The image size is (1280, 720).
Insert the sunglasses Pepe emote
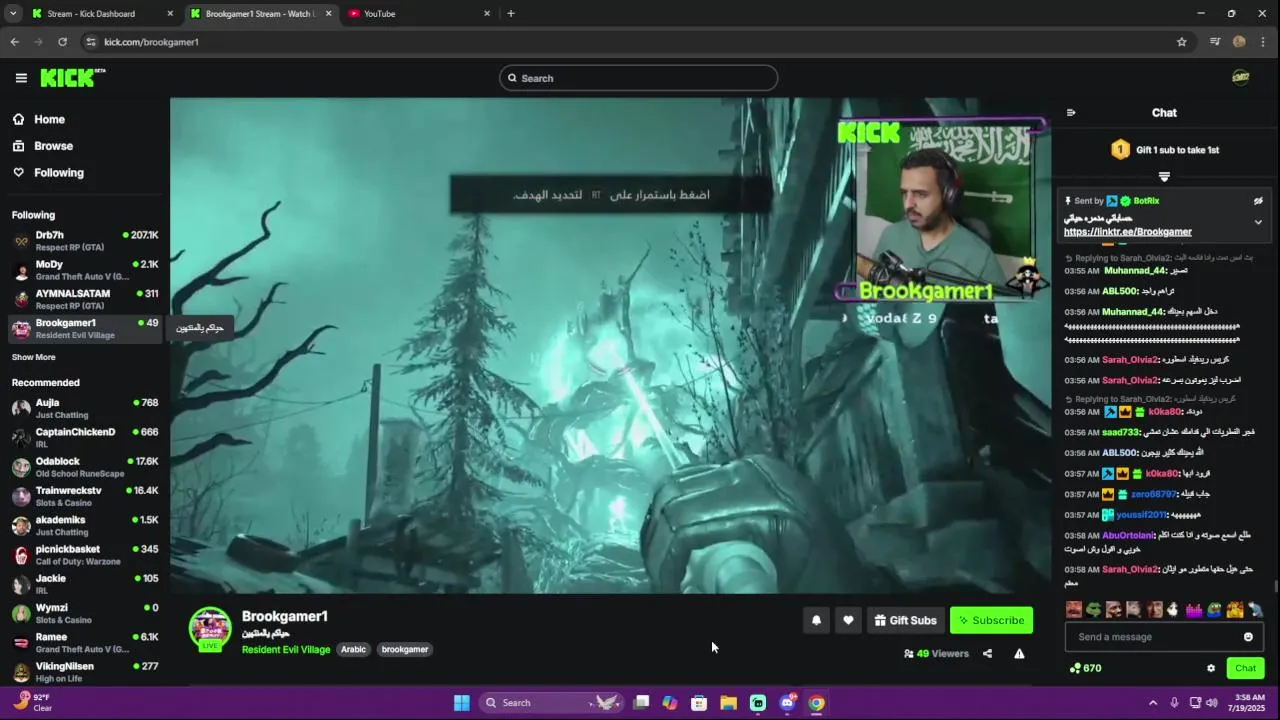point(1094,609)
